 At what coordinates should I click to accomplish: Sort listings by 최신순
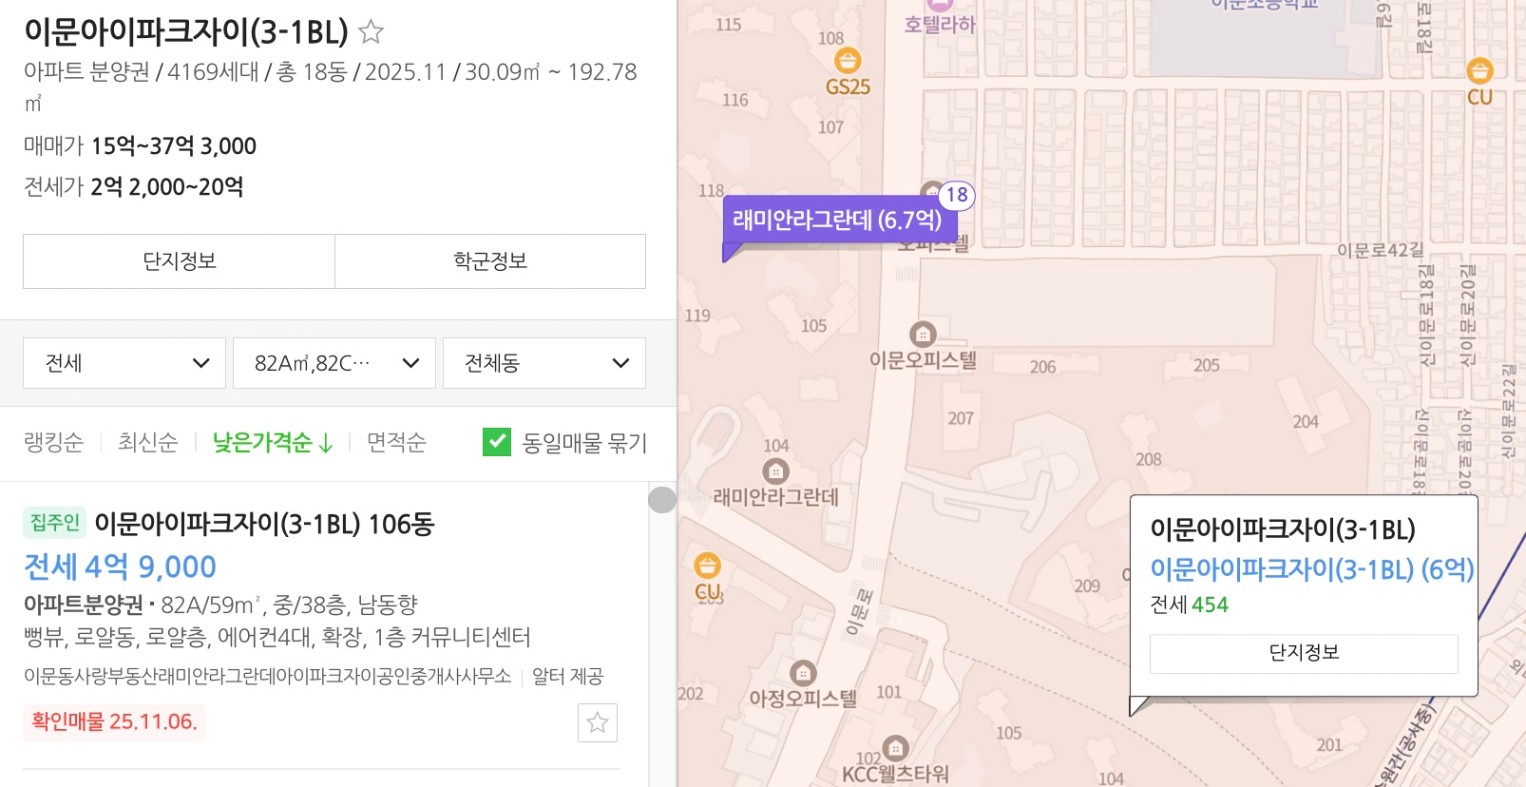[148, 442]
